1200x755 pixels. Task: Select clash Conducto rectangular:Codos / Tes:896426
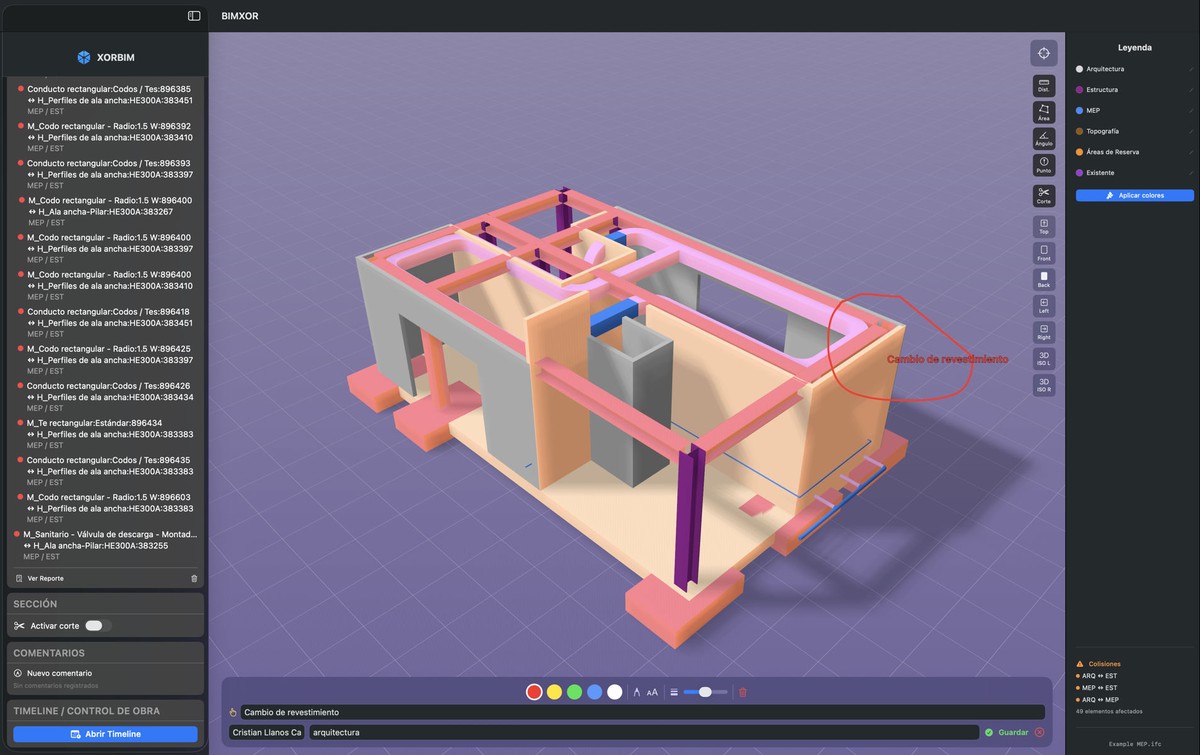click(x=107, y=397)
